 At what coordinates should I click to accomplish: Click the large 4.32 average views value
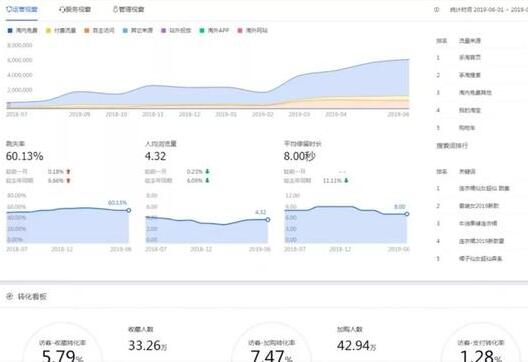point(156,156)
